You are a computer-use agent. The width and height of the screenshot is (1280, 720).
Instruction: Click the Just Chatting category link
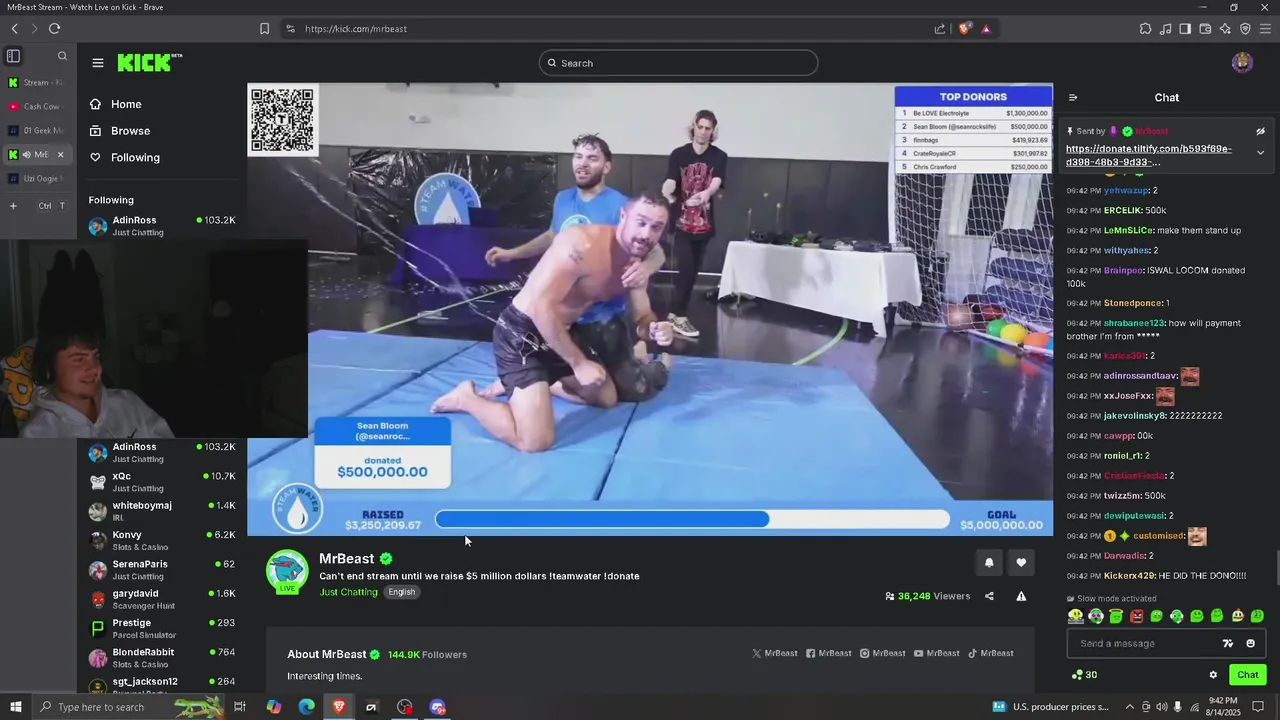(349, 592)
